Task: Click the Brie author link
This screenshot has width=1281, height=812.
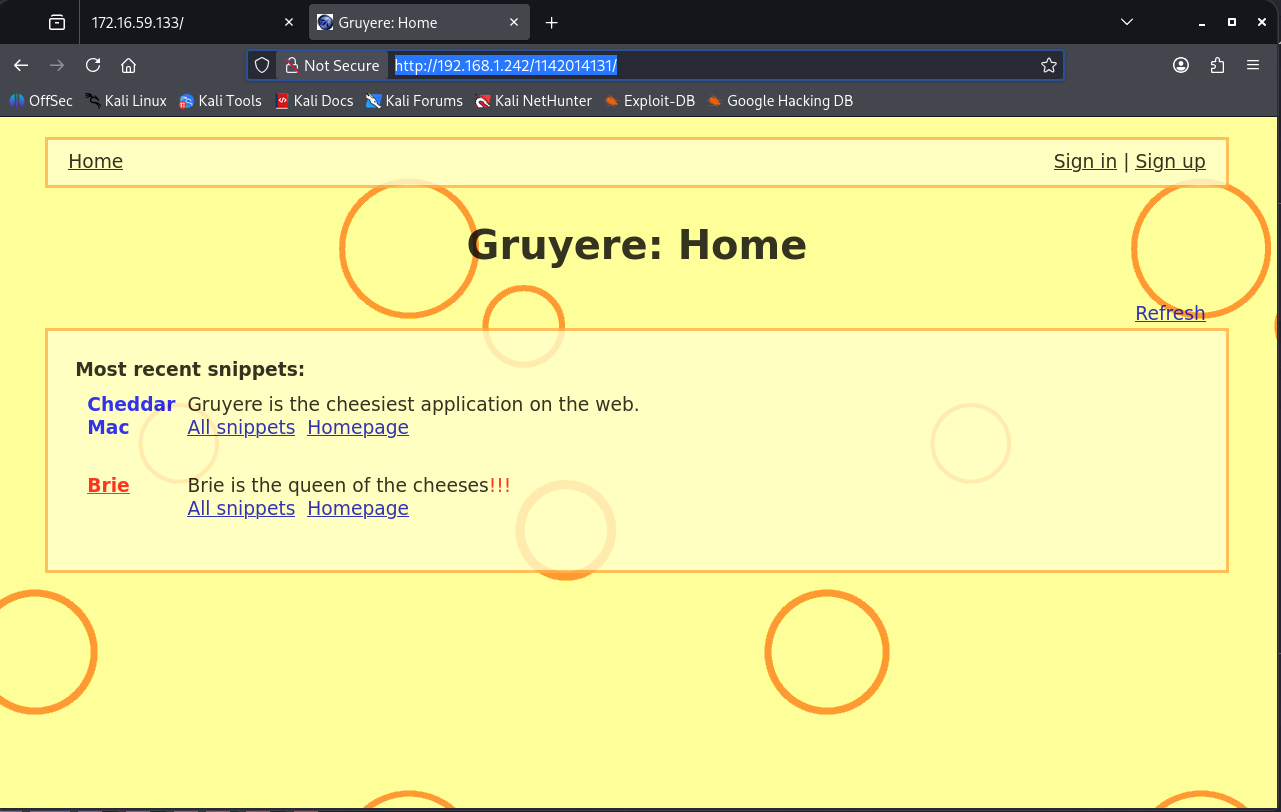Action: point(108,485)
